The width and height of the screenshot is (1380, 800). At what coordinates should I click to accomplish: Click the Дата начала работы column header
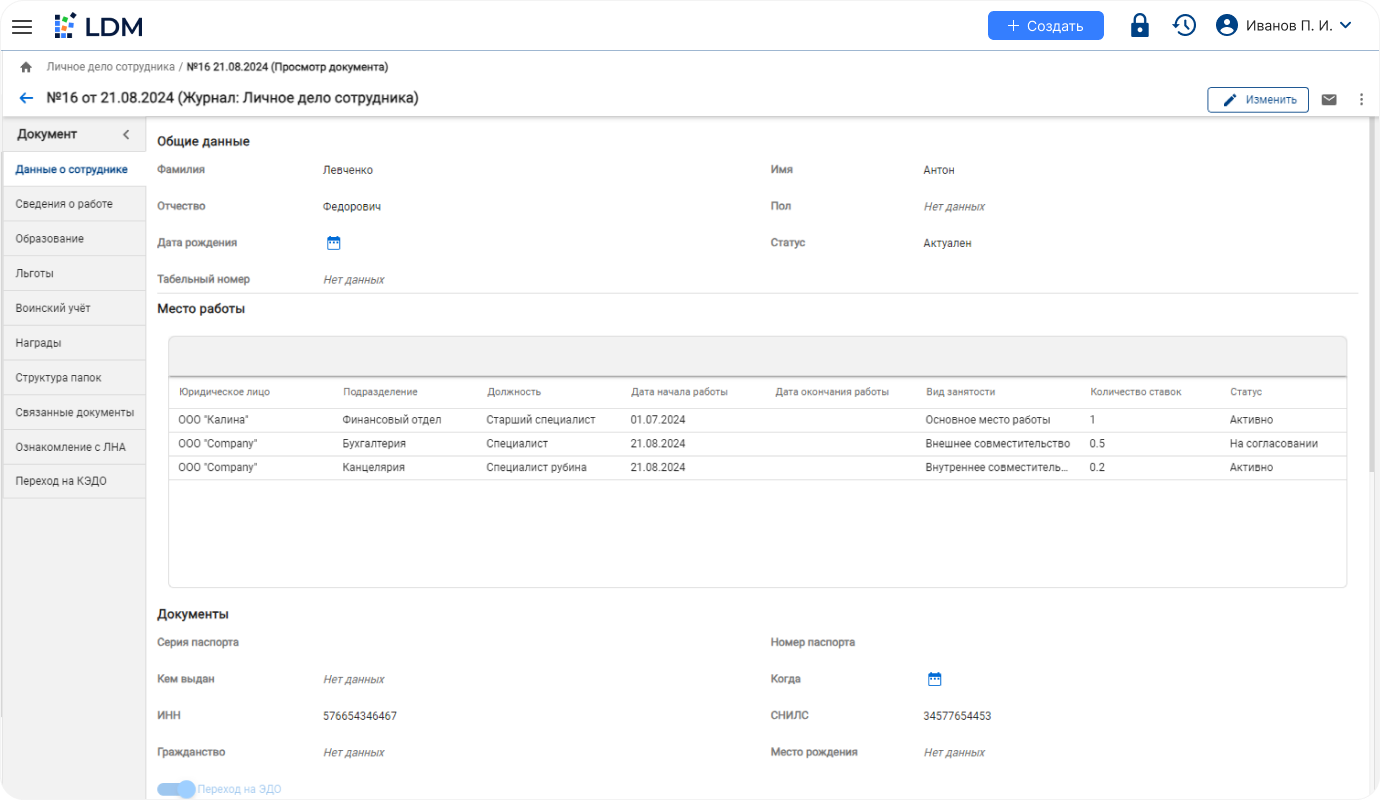tap(679, 392)
